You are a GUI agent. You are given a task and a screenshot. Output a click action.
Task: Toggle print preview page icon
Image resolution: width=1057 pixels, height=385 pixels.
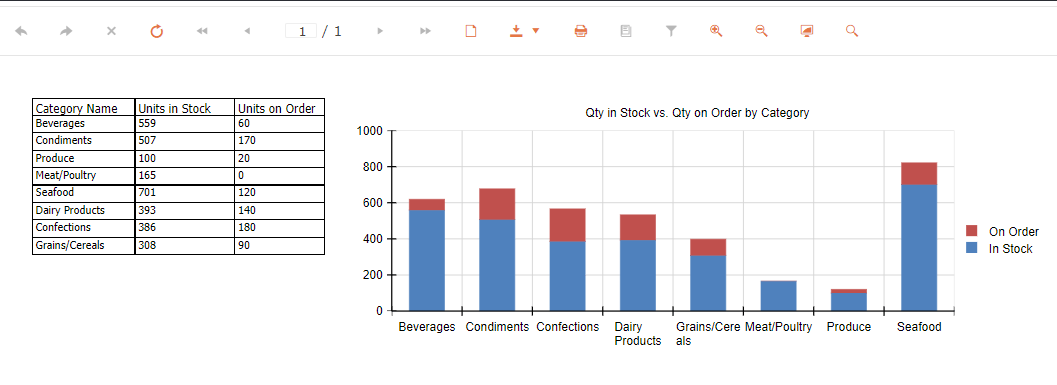(x=471, y=31)
